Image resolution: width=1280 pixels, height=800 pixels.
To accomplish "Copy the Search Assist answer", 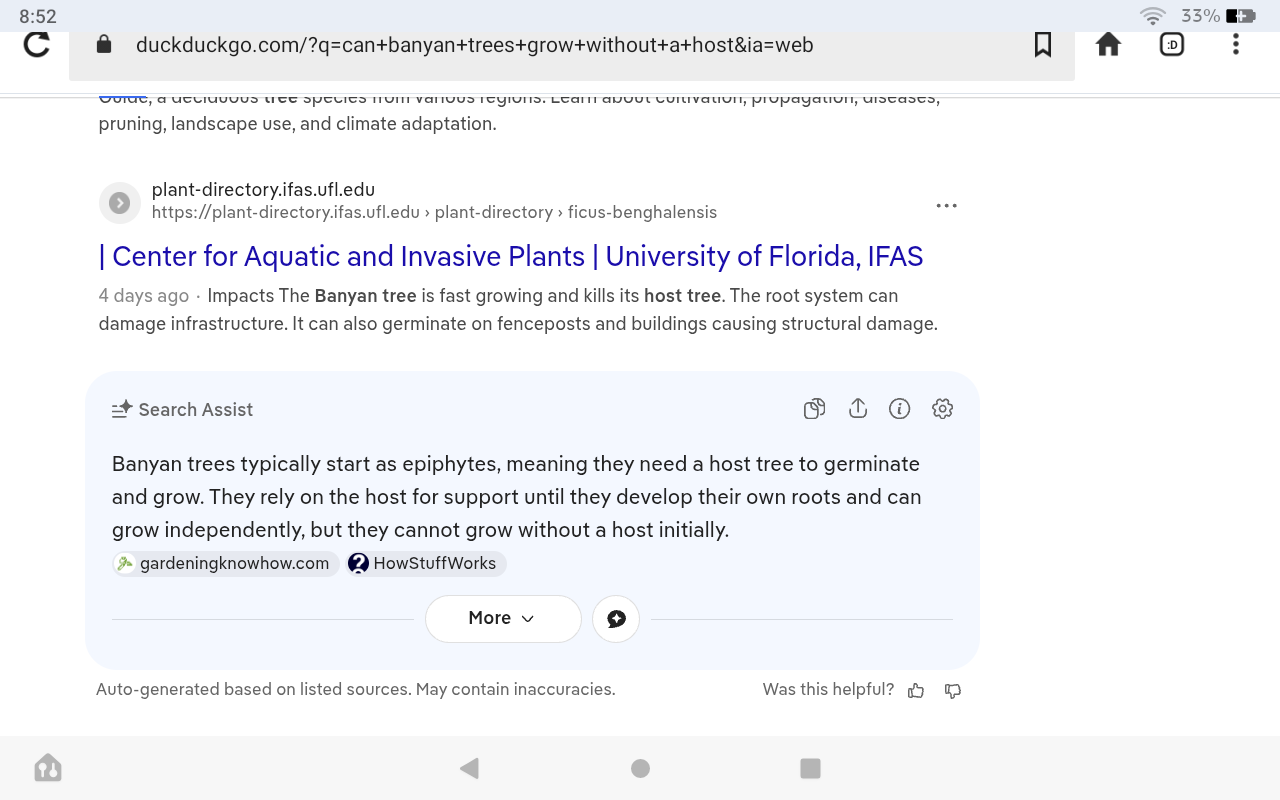I will click(x=814, y=409).
